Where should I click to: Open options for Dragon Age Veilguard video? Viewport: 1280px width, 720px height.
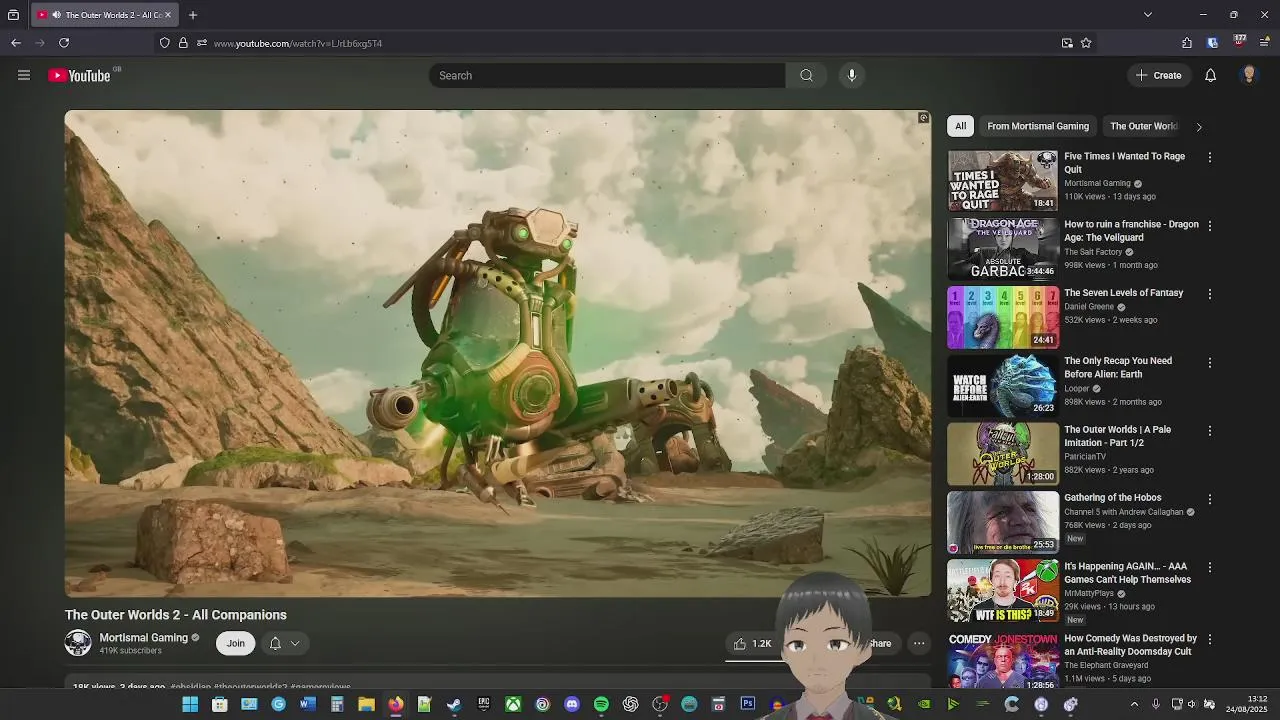point(1210,226)
